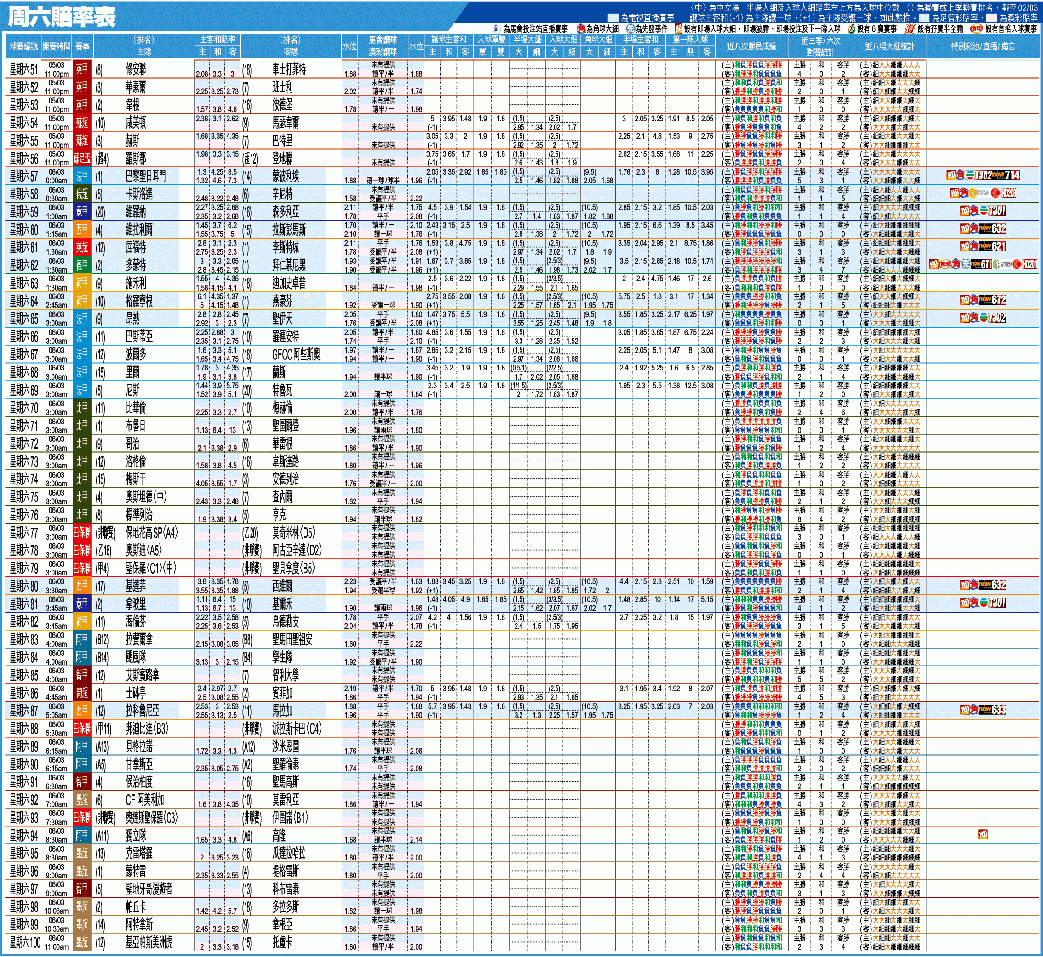Select the now 632 channel logo in row 星期六 80

(992, 585)
